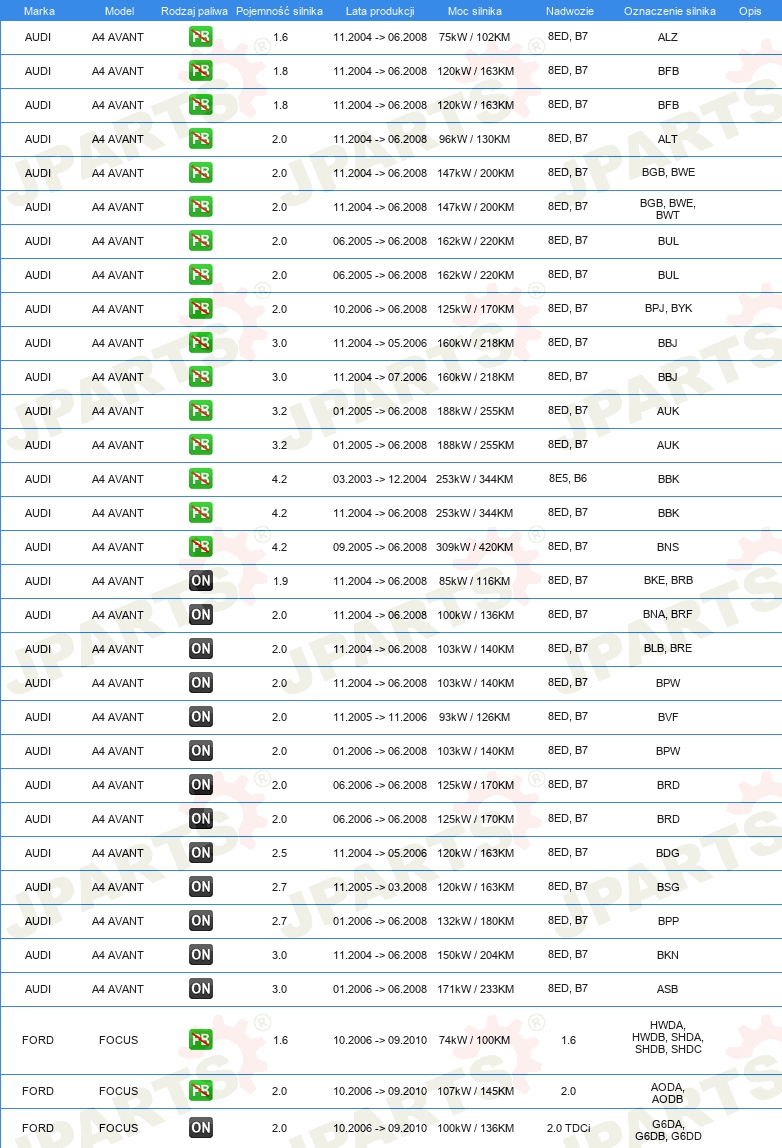Select engine code BDG cell

pos(668,853)
